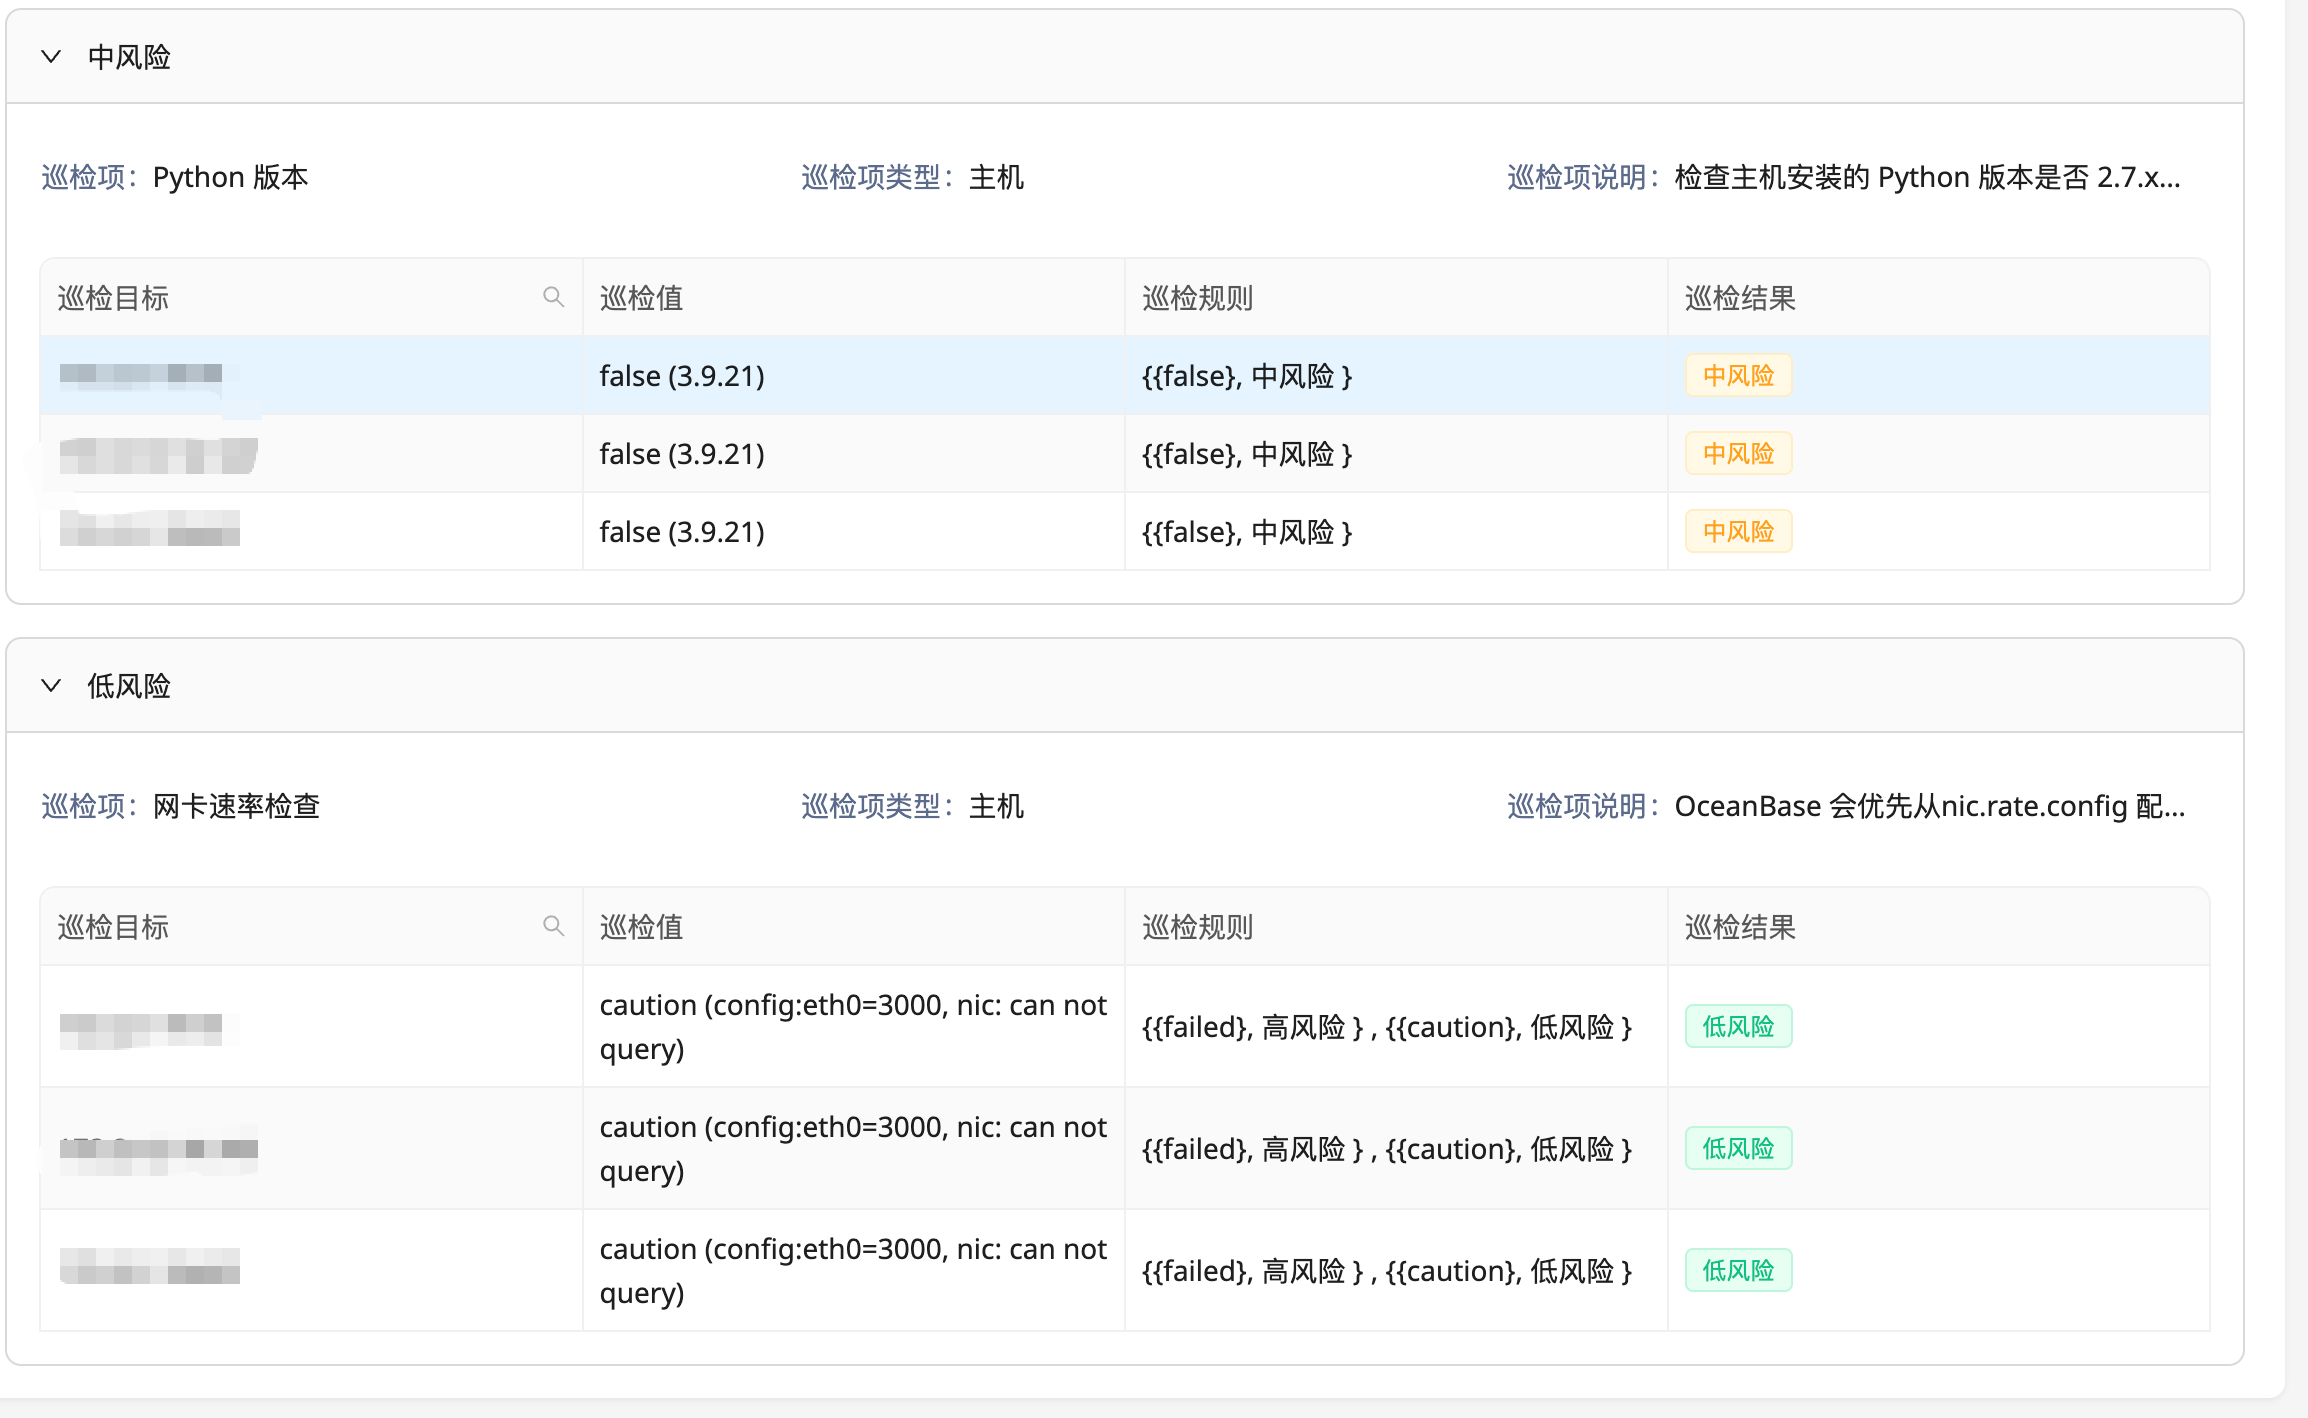
Task: Click 中风险 panel header title
Action: pos(129,57)
